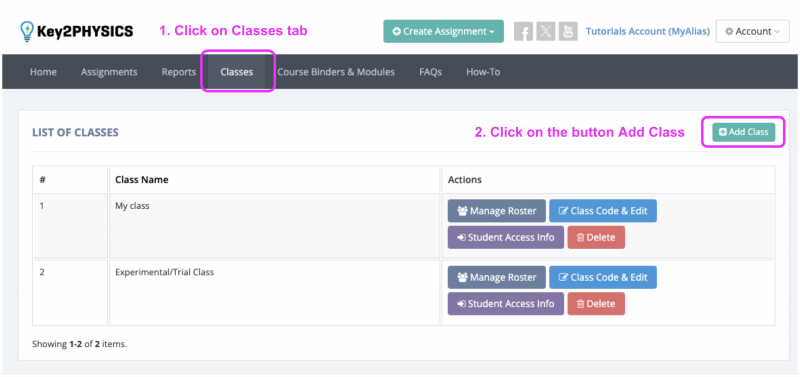The height and width of the screenshot is (377, 800).
Task: Click the '#' column header
Action: (x=70, y=180)
